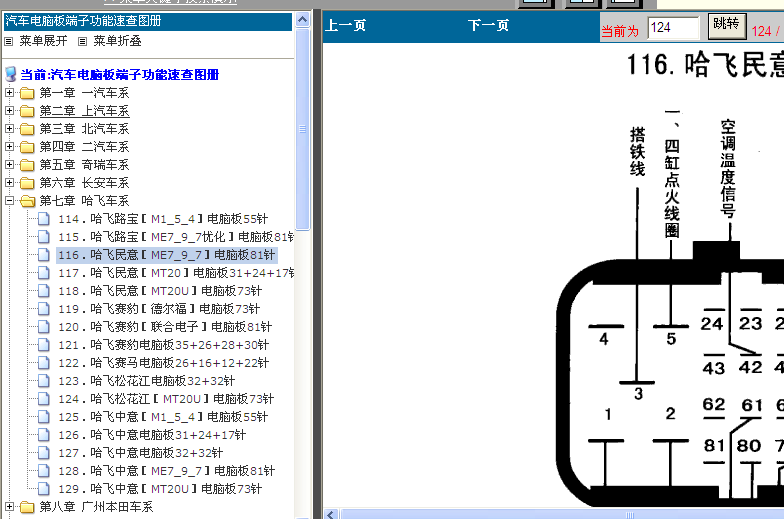The width and height of the screenshot is (784, 519).
Task: Click page icon of item 128 哈飞中意
Action: (x=44, y=470)
